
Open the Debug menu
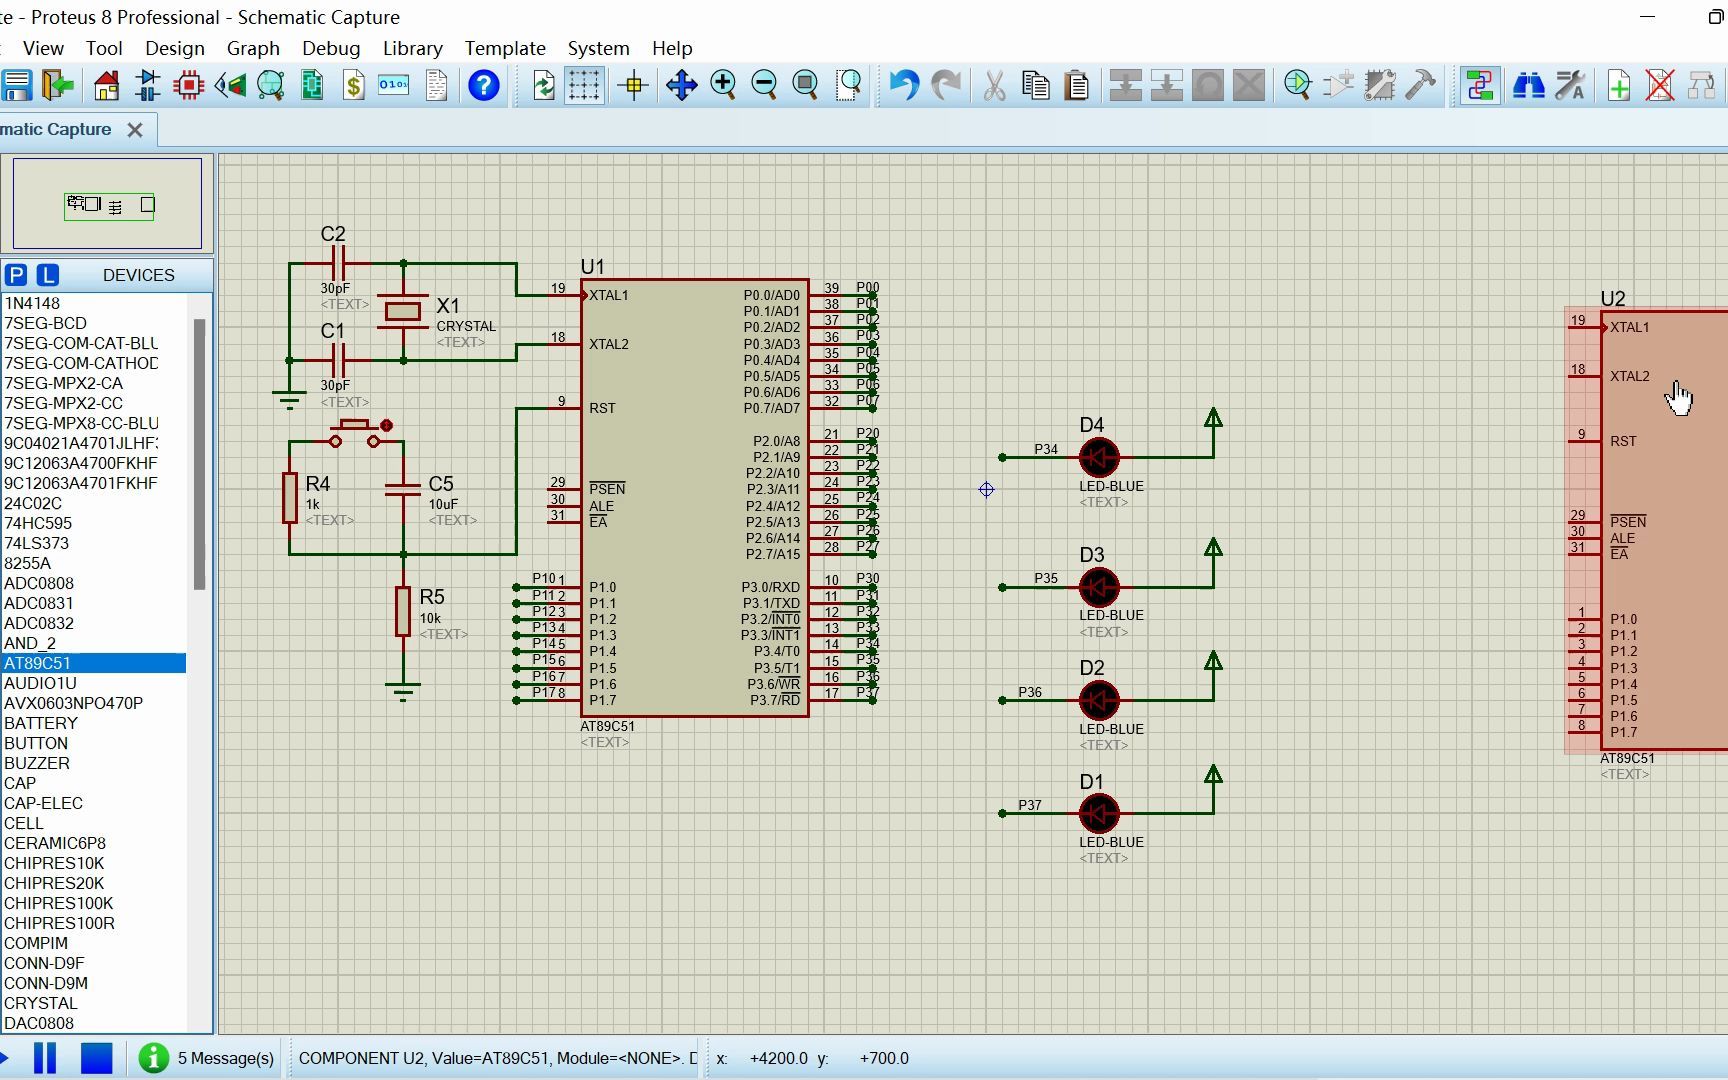pos(331,48)
